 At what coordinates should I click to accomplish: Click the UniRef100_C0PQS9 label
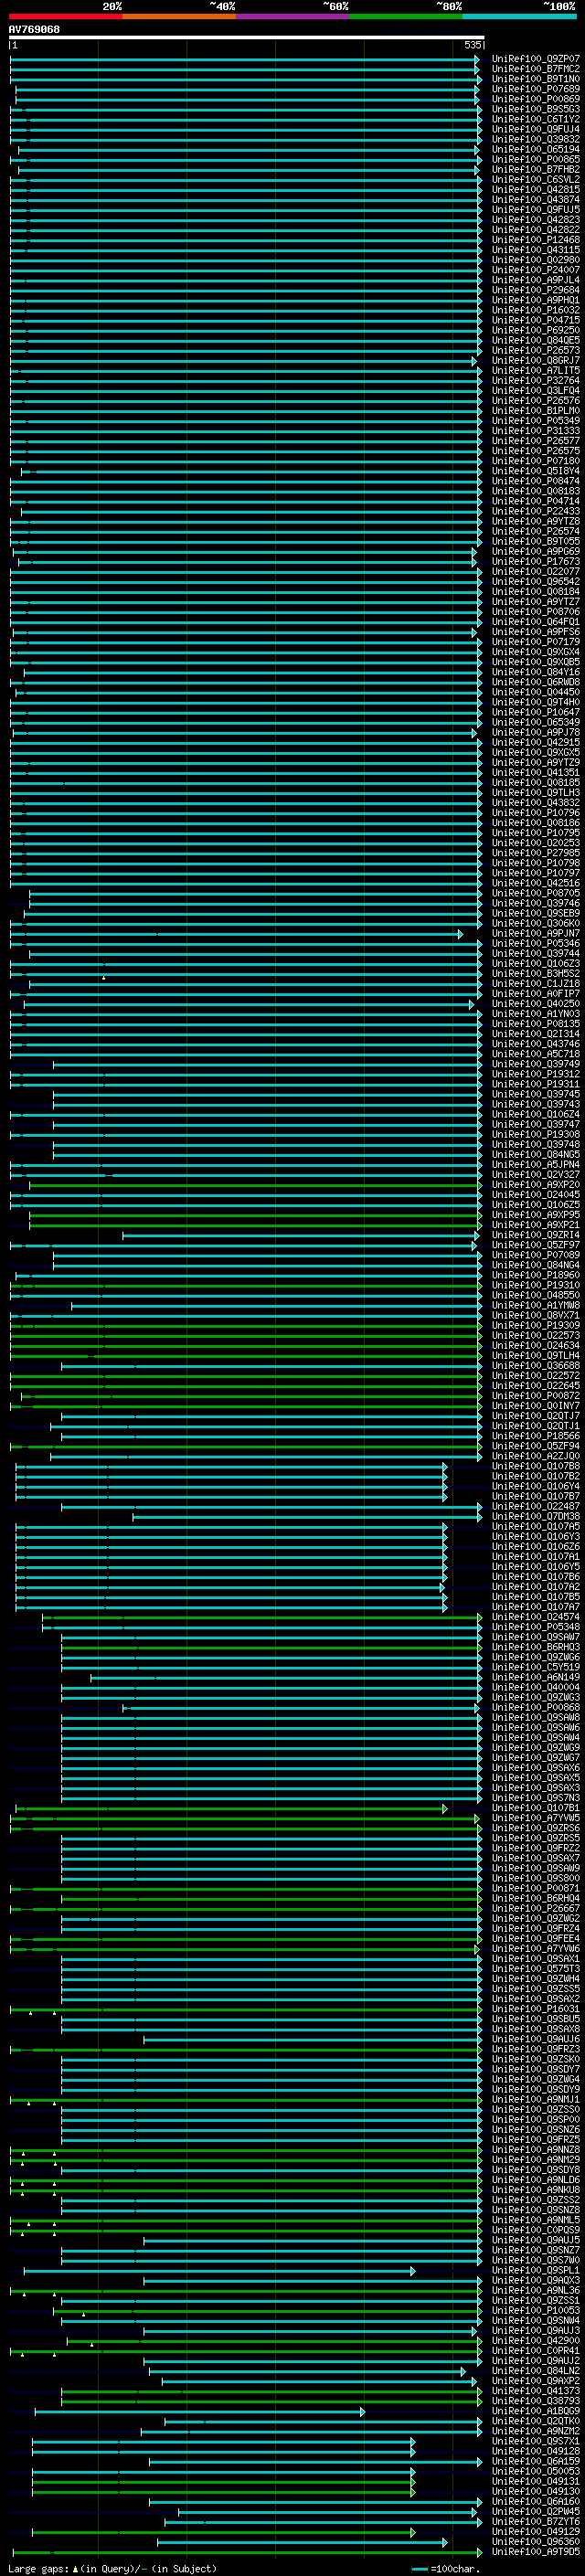tap(535, 2229)
